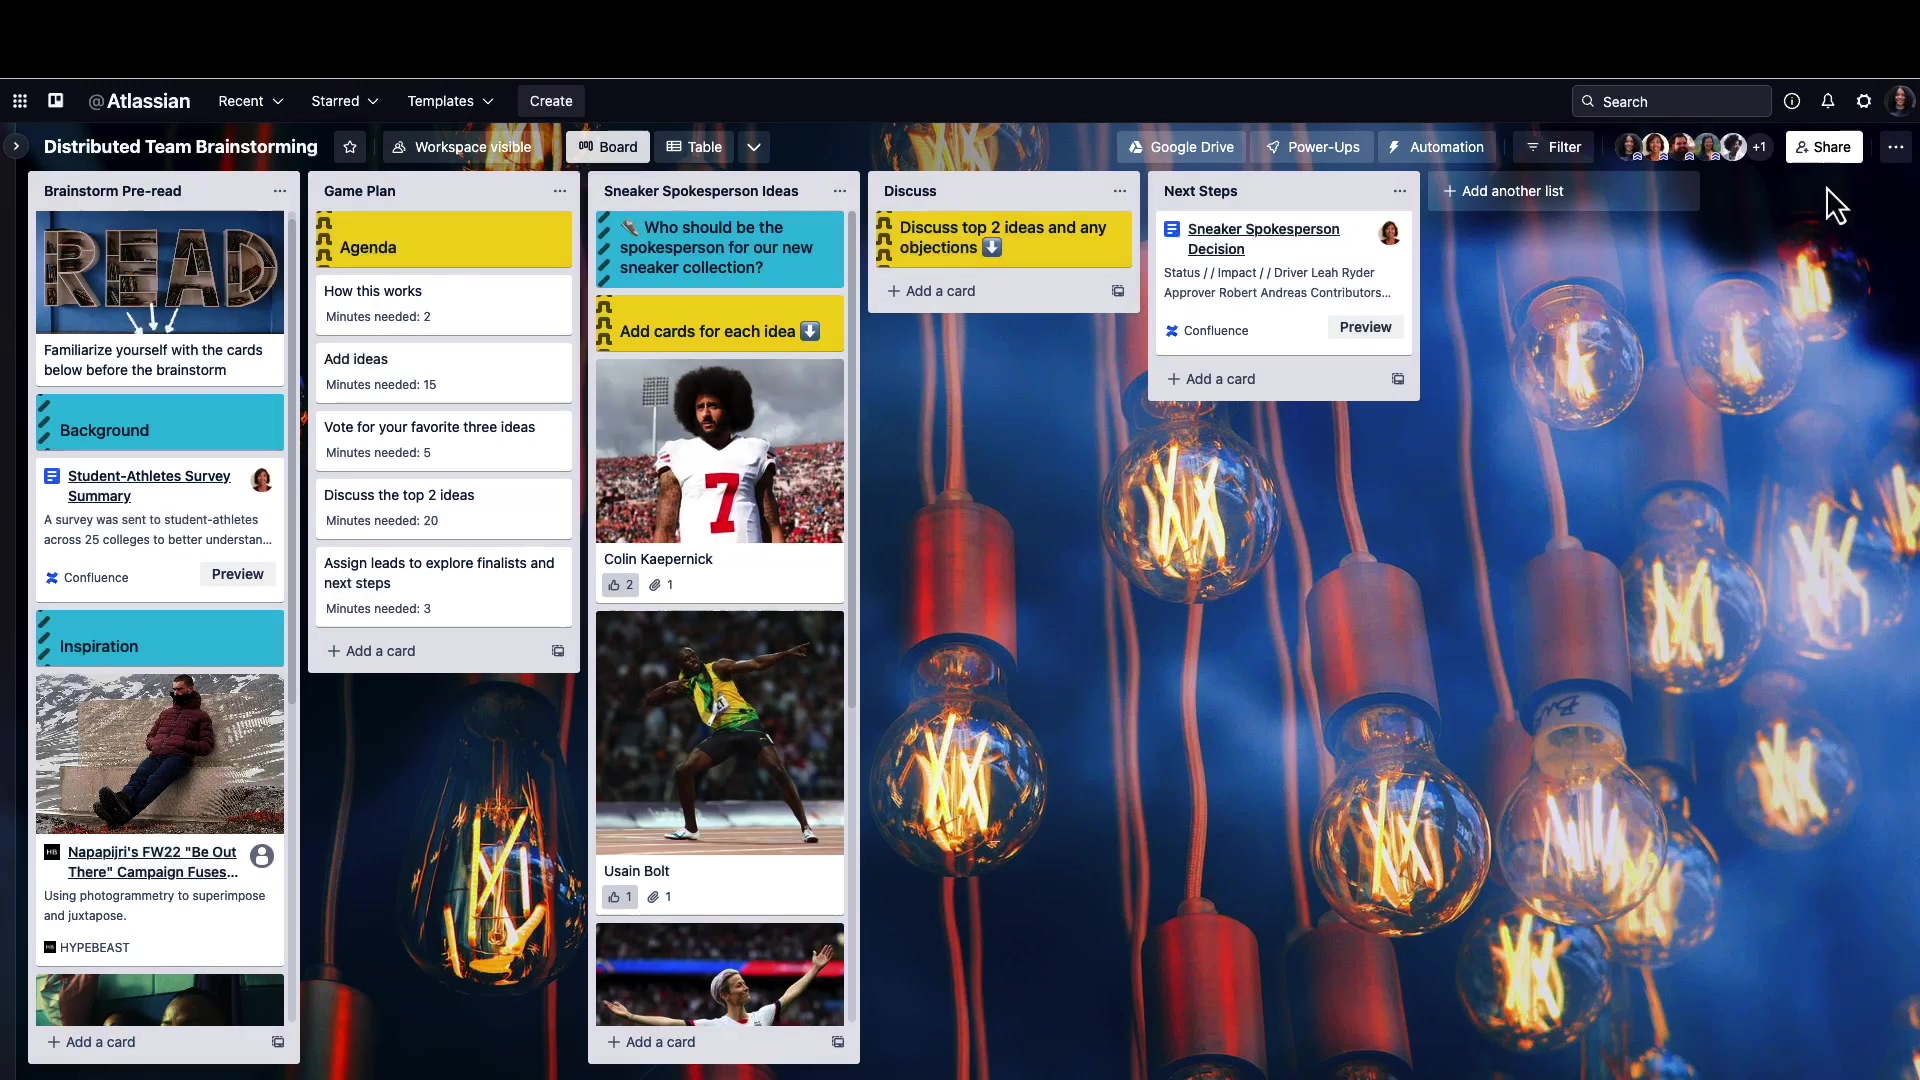Image resolution: width=1920 pixels, height=1080 pixels.
Task: Switch to Board tab view
Action: pos(608,146)
